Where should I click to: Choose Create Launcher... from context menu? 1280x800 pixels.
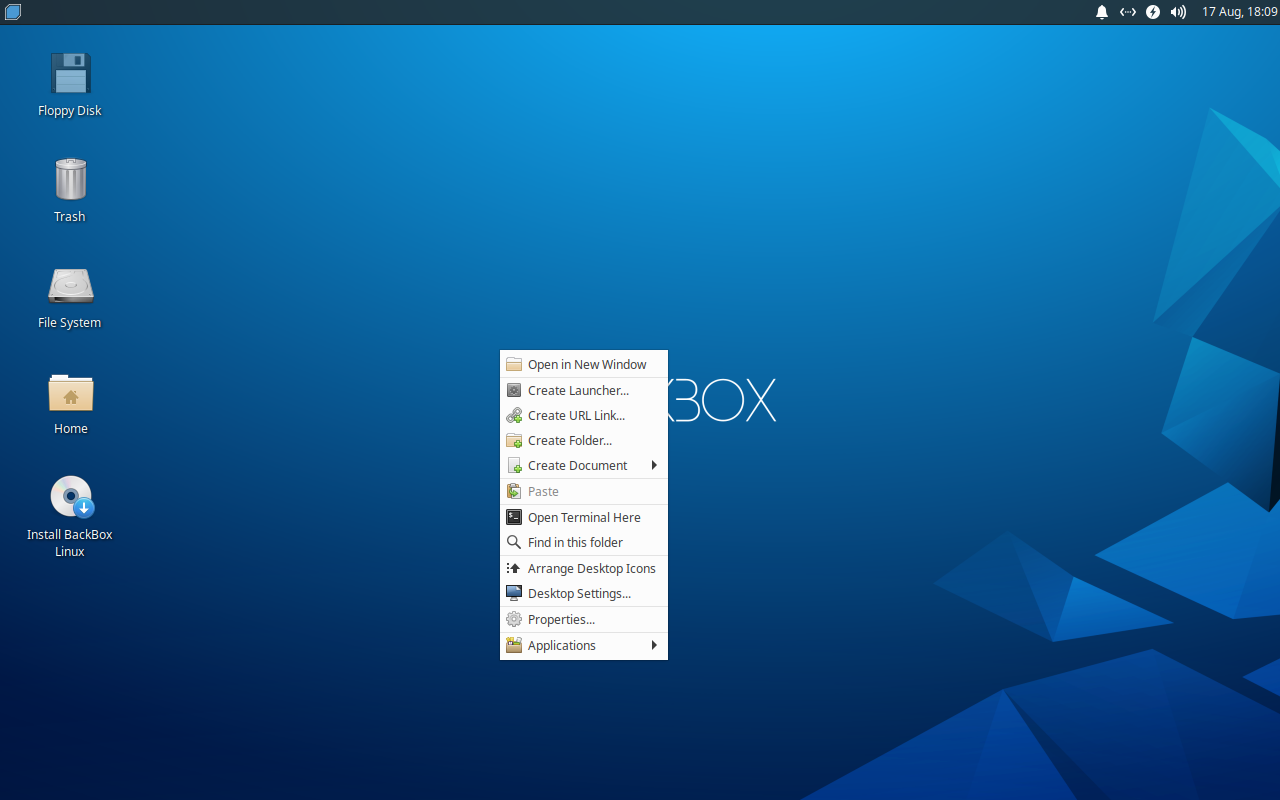click(x=584, y=390)
